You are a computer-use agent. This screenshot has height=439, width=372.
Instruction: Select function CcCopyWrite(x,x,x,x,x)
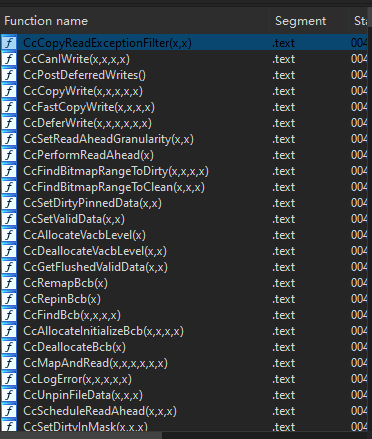pos(83,91)
